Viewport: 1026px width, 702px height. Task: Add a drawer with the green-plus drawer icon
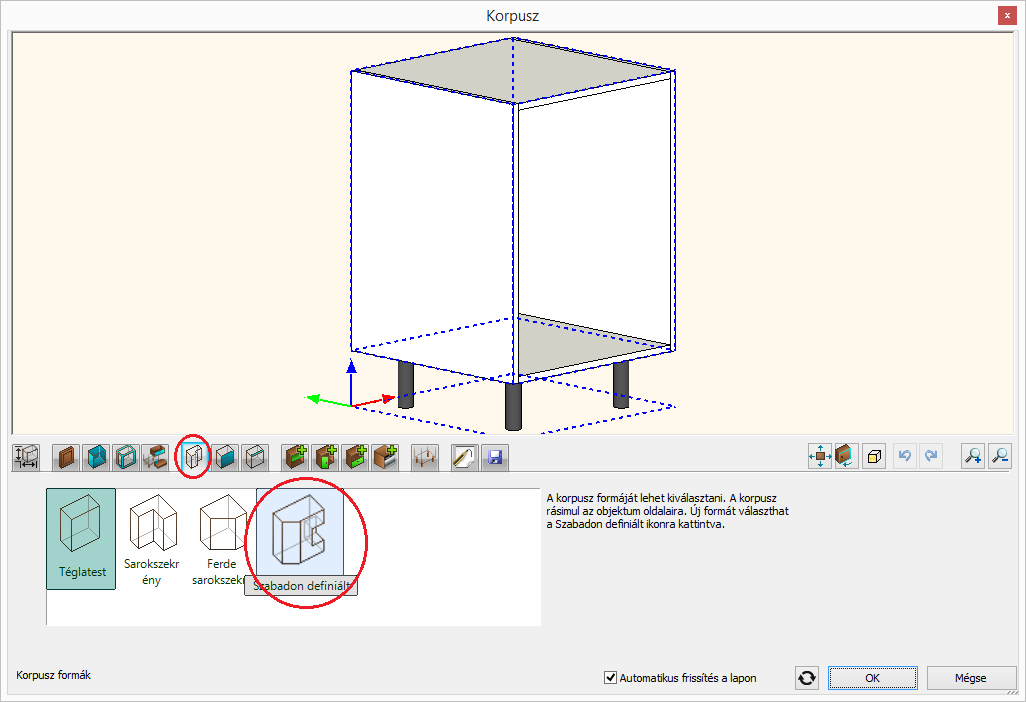coord(355,457)
